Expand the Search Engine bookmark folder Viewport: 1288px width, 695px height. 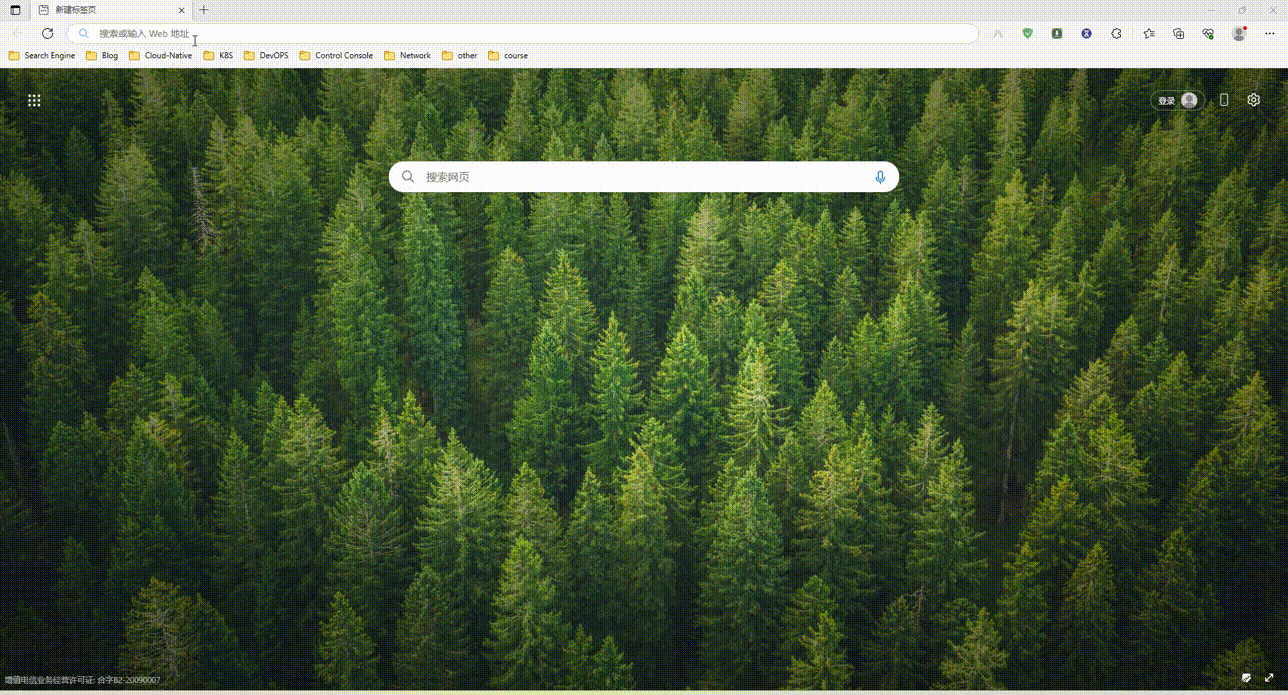click(42, 56)
